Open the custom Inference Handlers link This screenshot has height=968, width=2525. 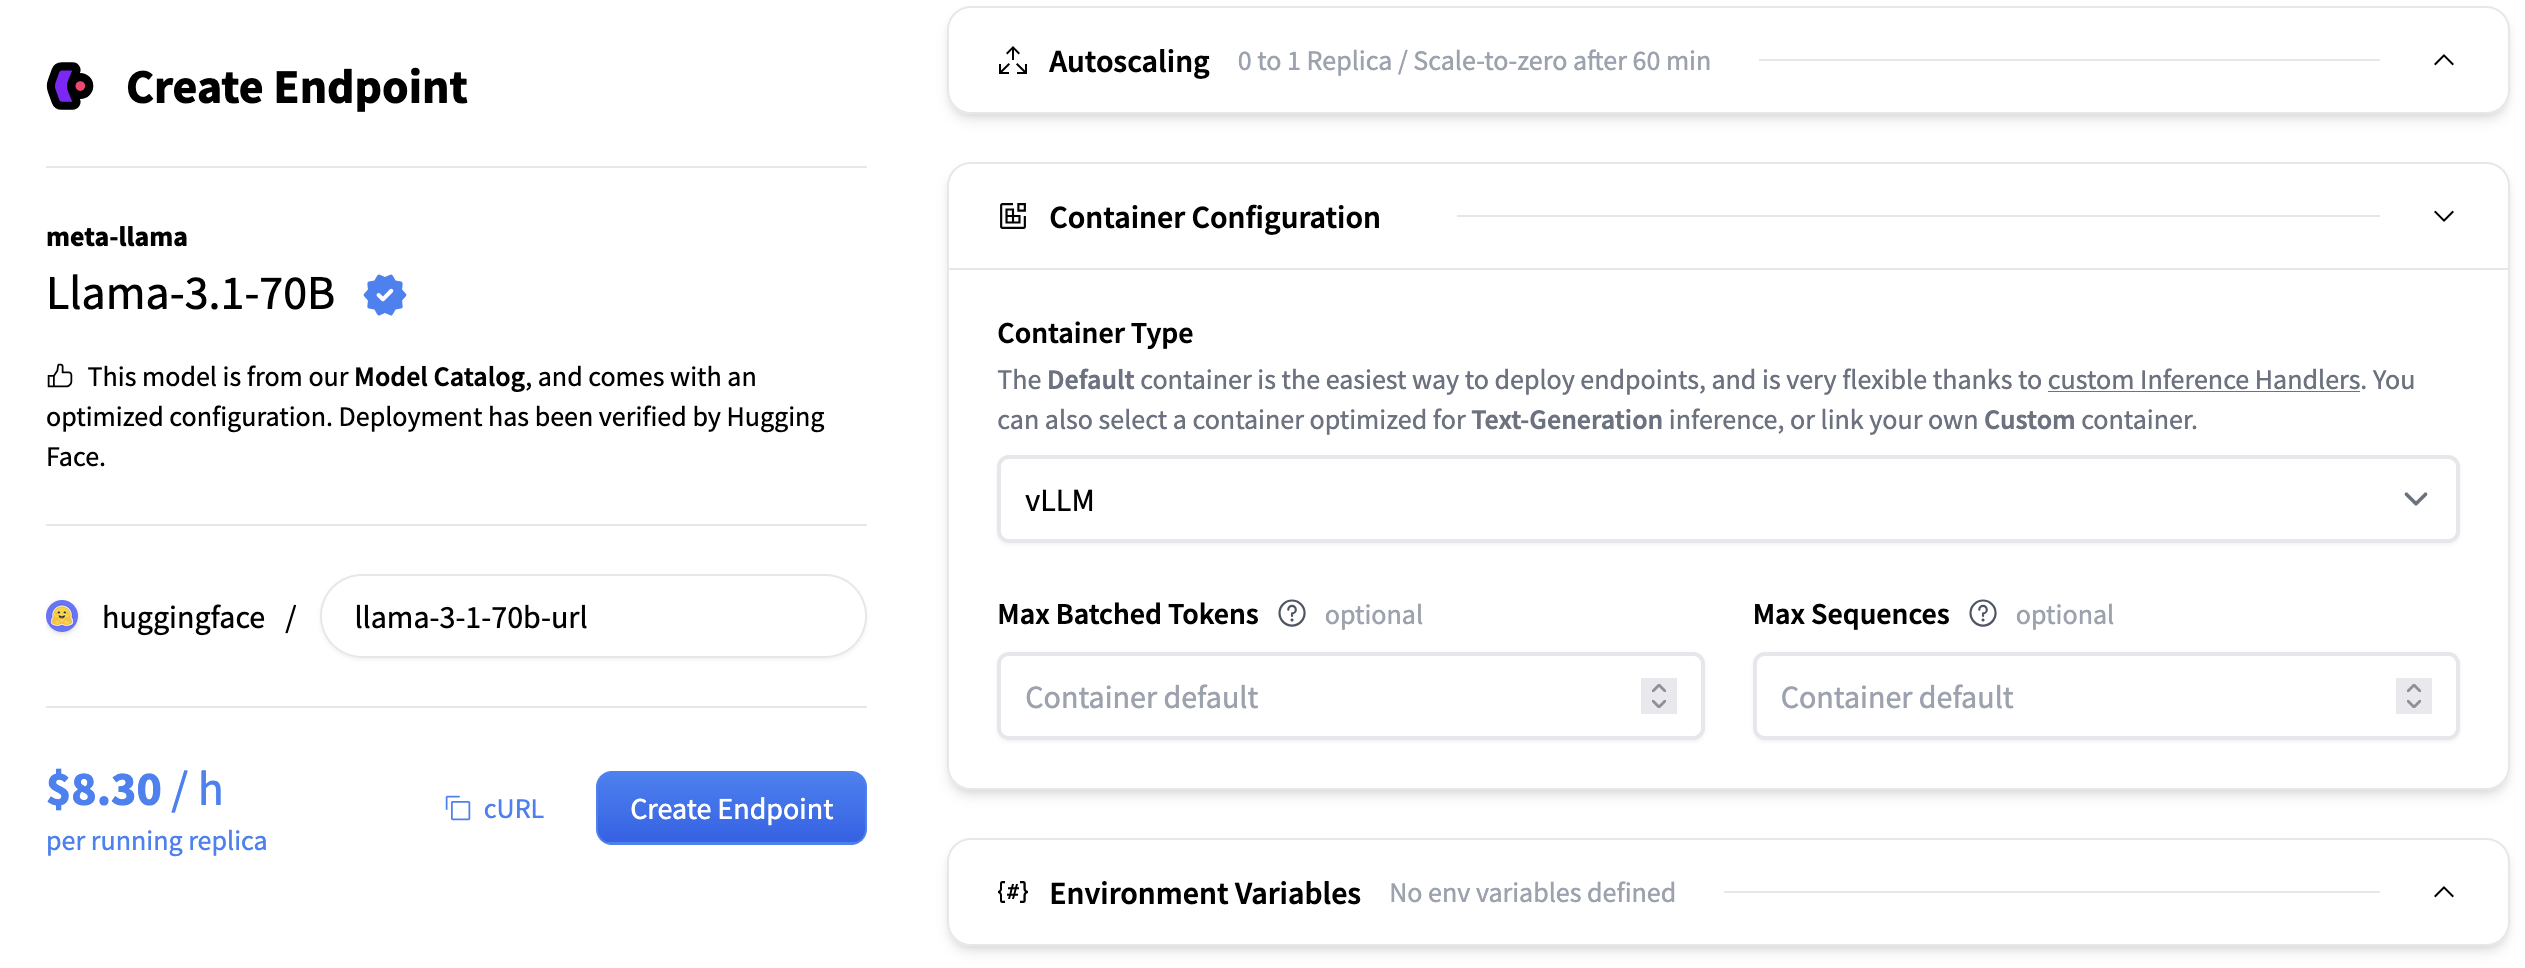pos(2203,380)
